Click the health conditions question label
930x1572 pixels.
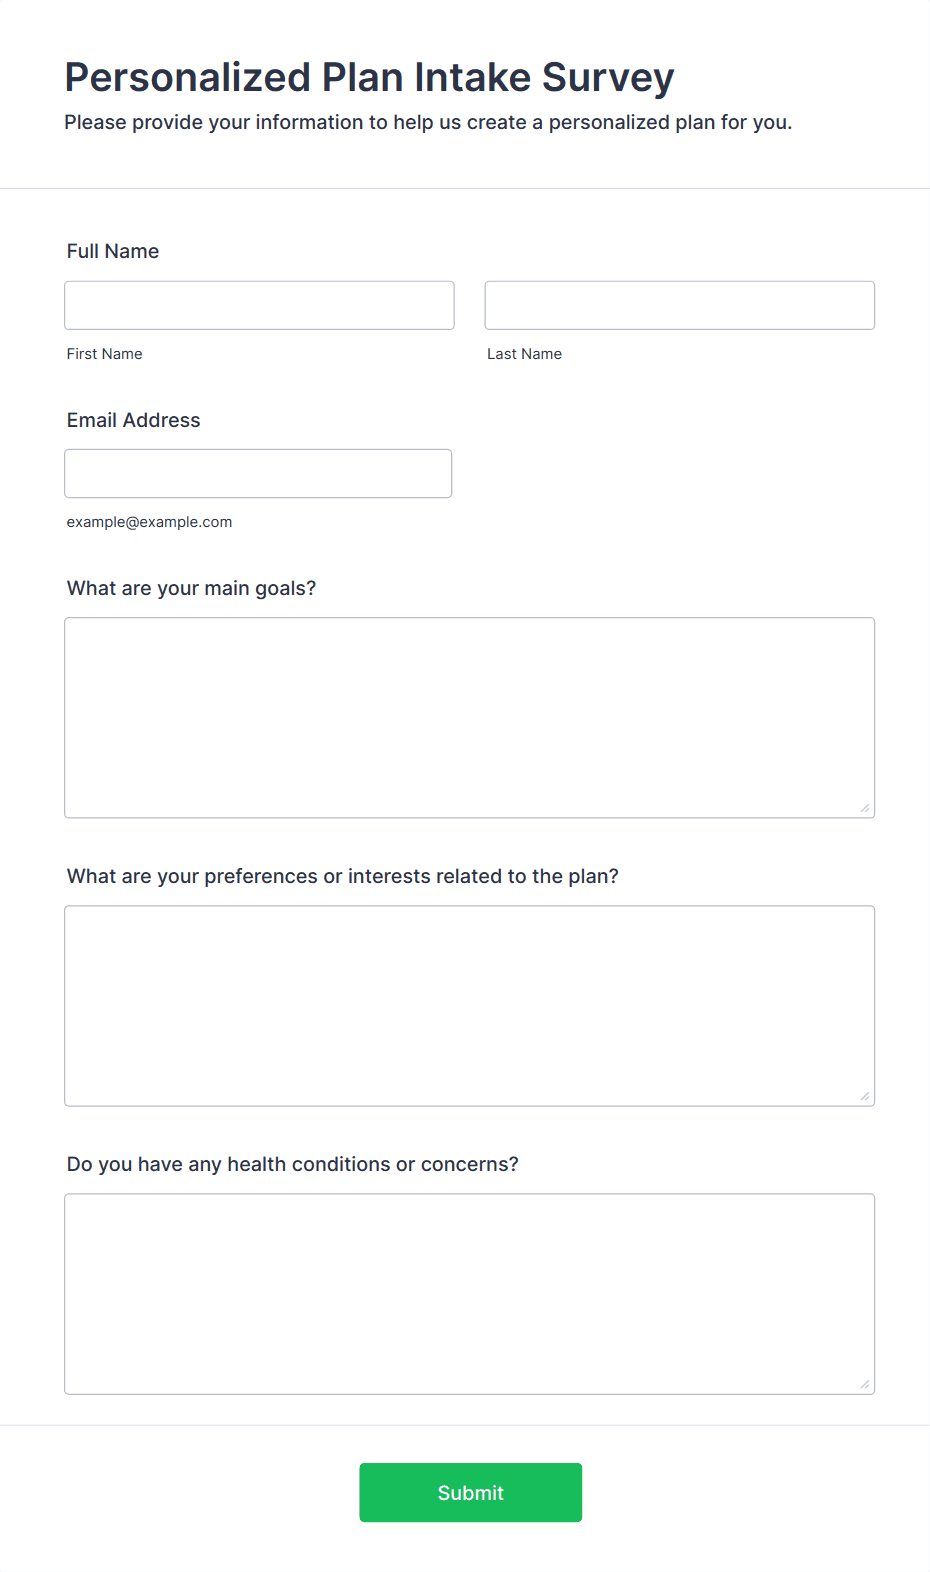(293, 1164)
